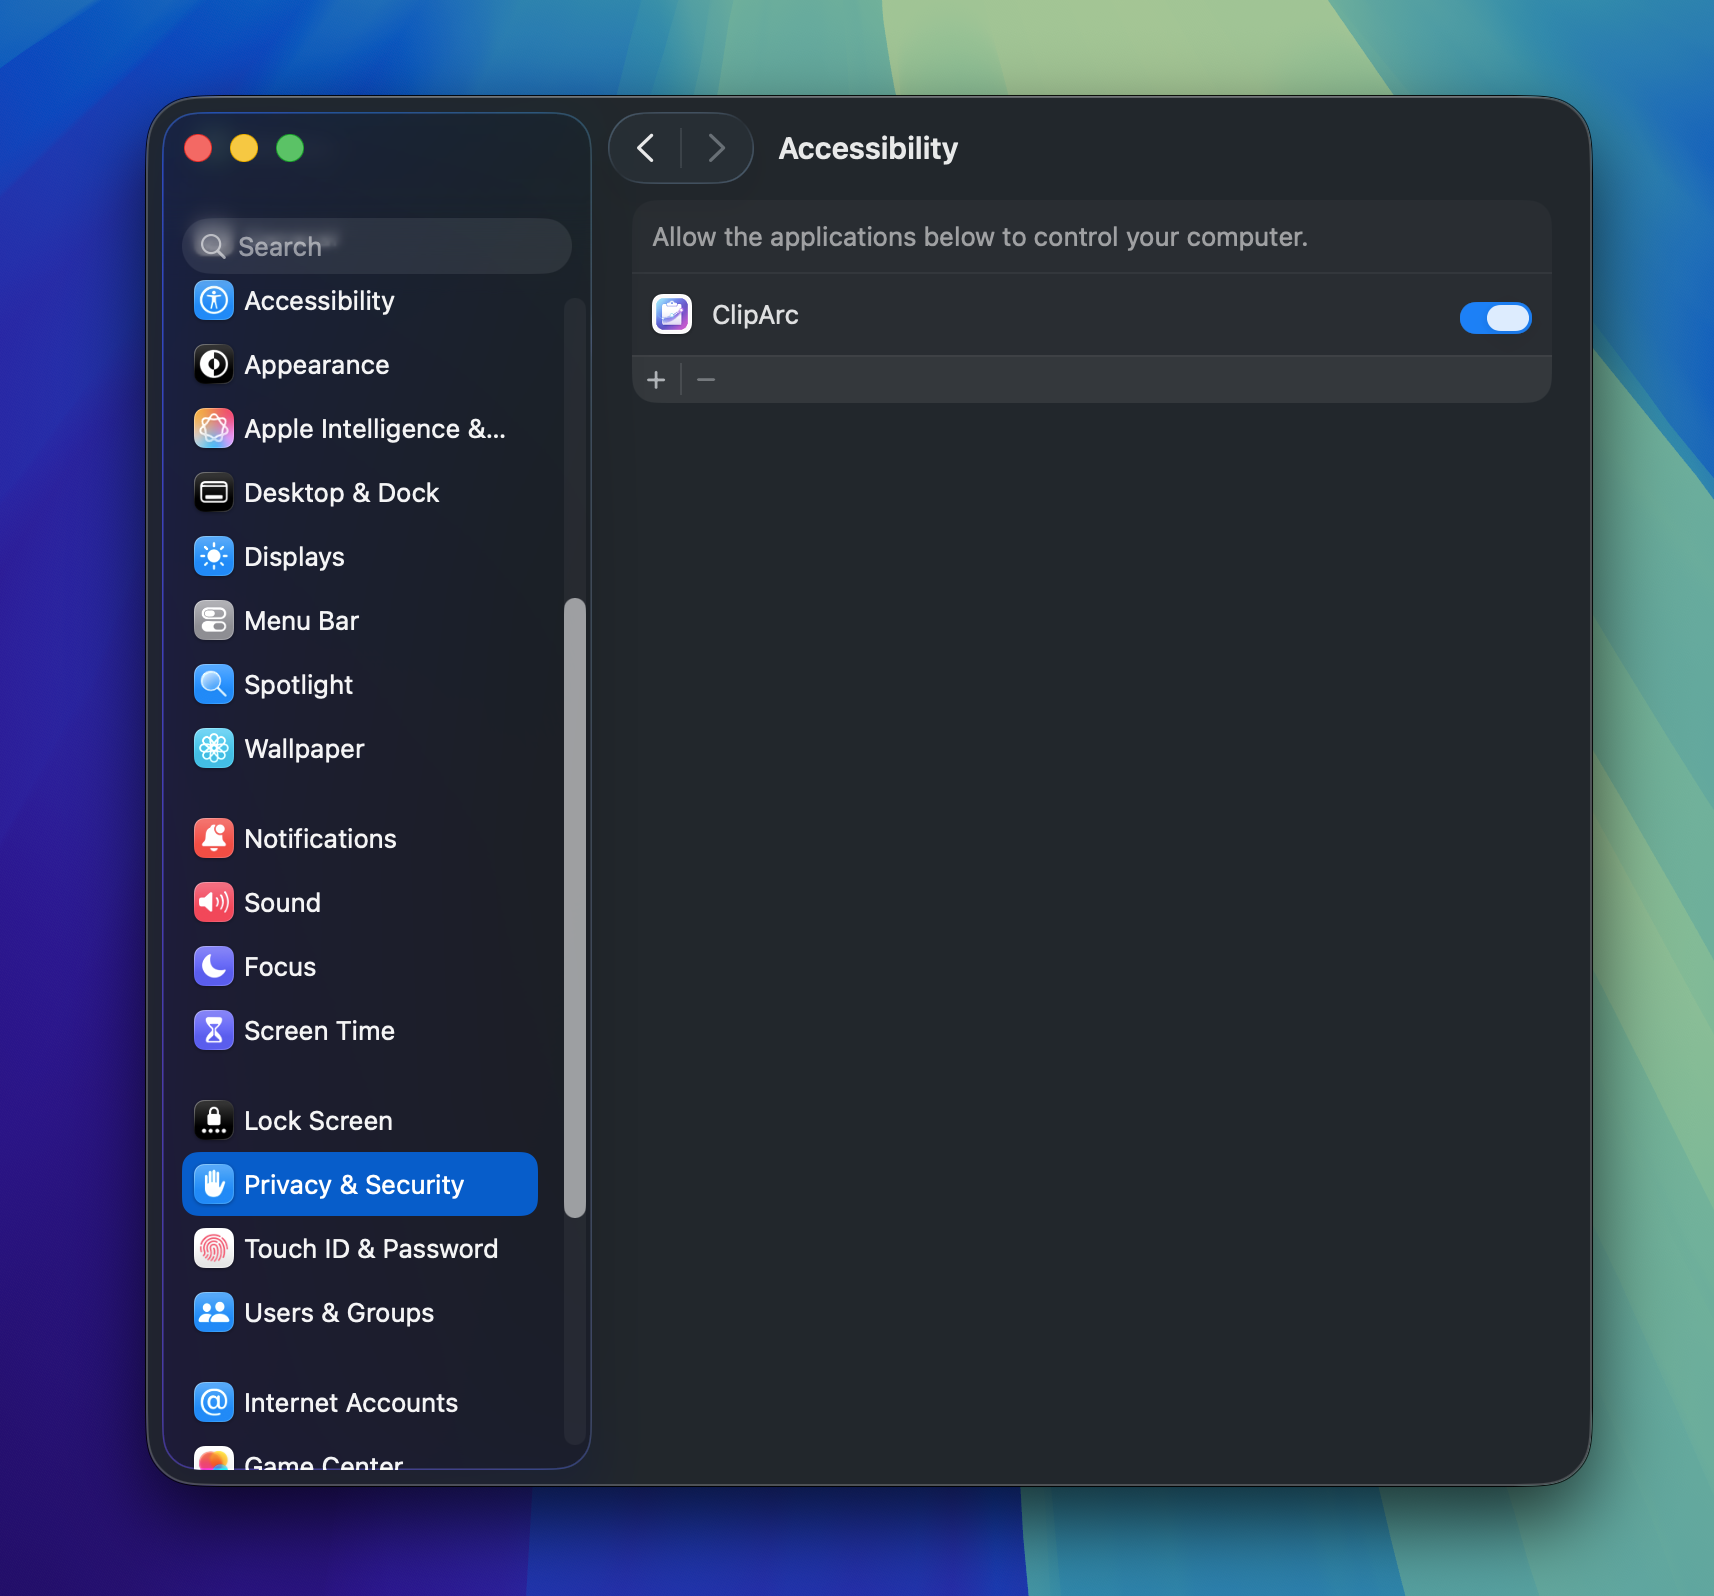
Task: Select the Notifications bell icon
Action: coord(213,838)
